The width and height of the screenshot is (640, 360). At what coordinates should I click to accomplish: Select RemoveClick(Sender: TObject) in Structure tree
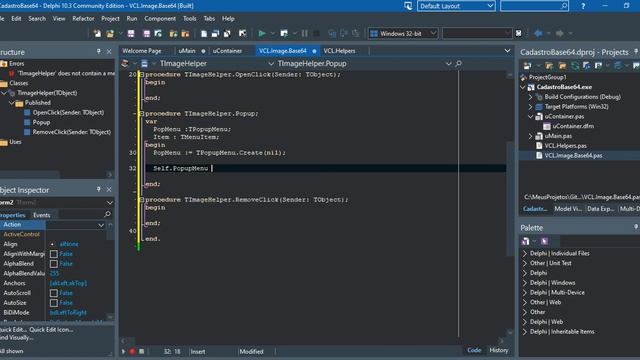71,132
